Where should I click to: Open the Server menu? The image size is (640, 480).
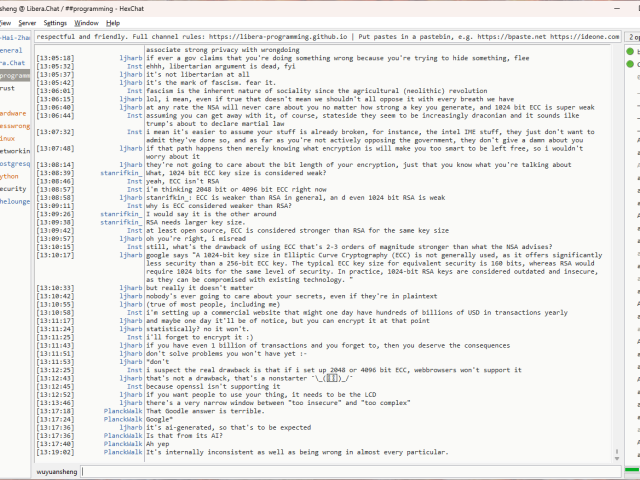27,22
